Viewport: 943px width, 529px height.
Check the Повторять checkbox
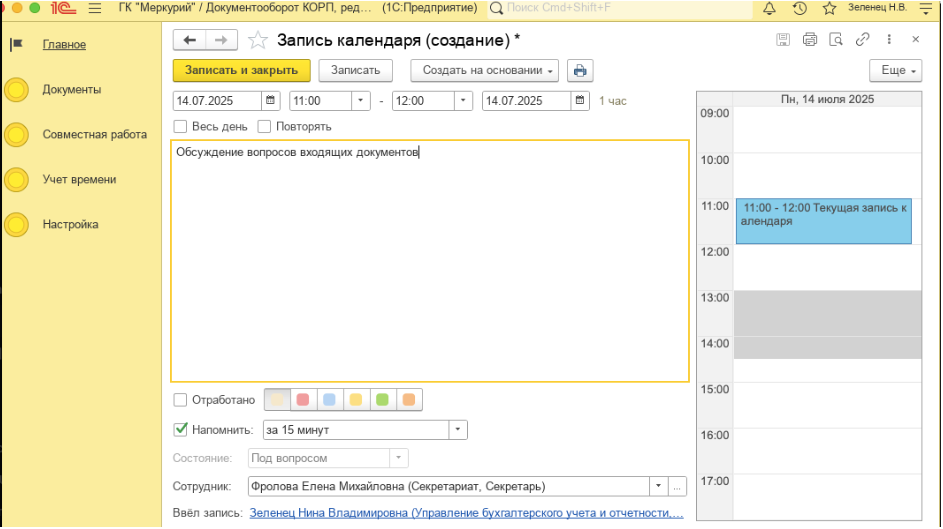[265, 127]
